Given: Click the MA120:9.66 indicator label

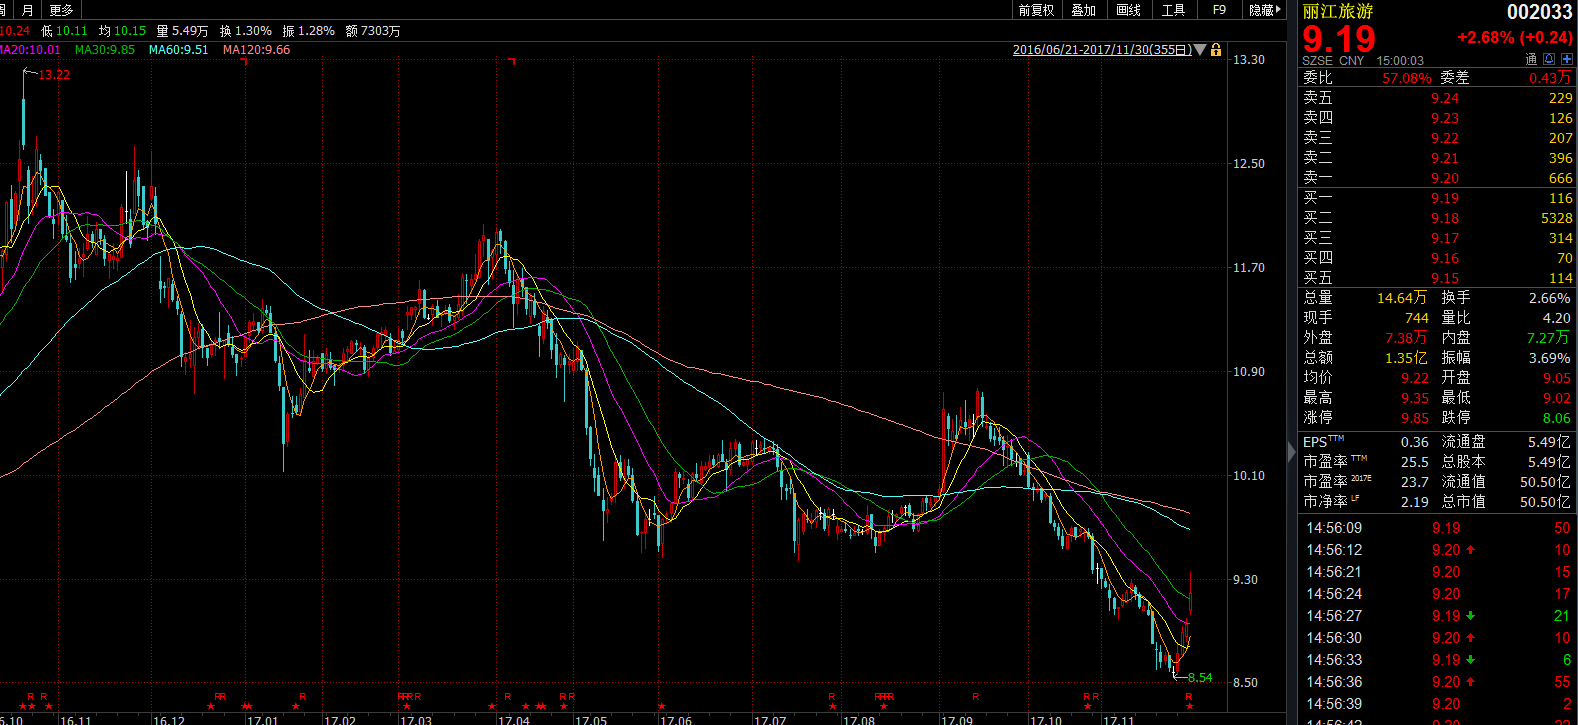Looking at the screenshot, I should (x=257, y=49).
